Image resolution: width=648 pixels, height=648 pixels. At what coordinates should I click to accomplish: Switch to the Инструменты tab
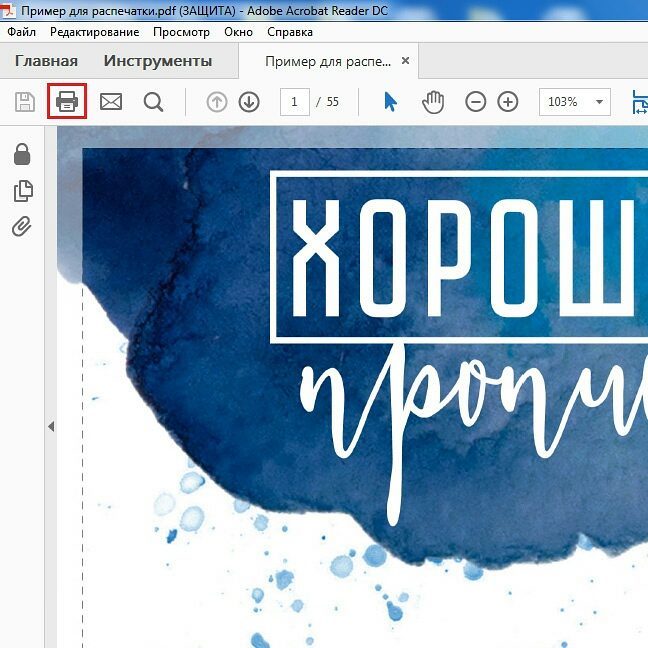pyautogui.click(x=158, y=61)
